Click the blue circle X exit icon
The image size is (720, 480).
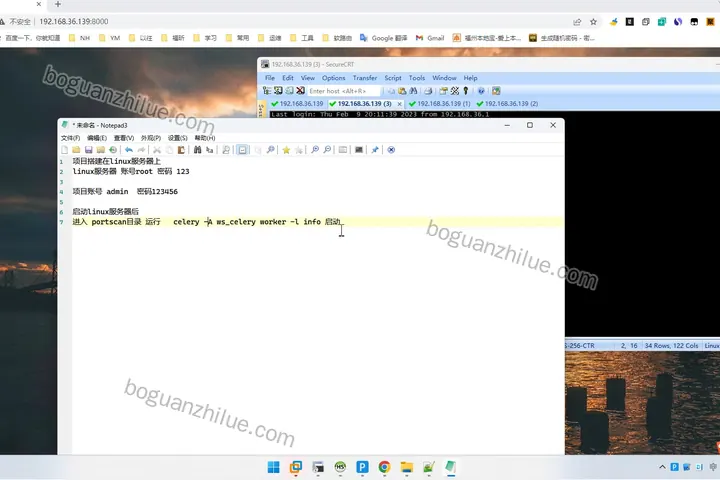(x=391, y=150)
